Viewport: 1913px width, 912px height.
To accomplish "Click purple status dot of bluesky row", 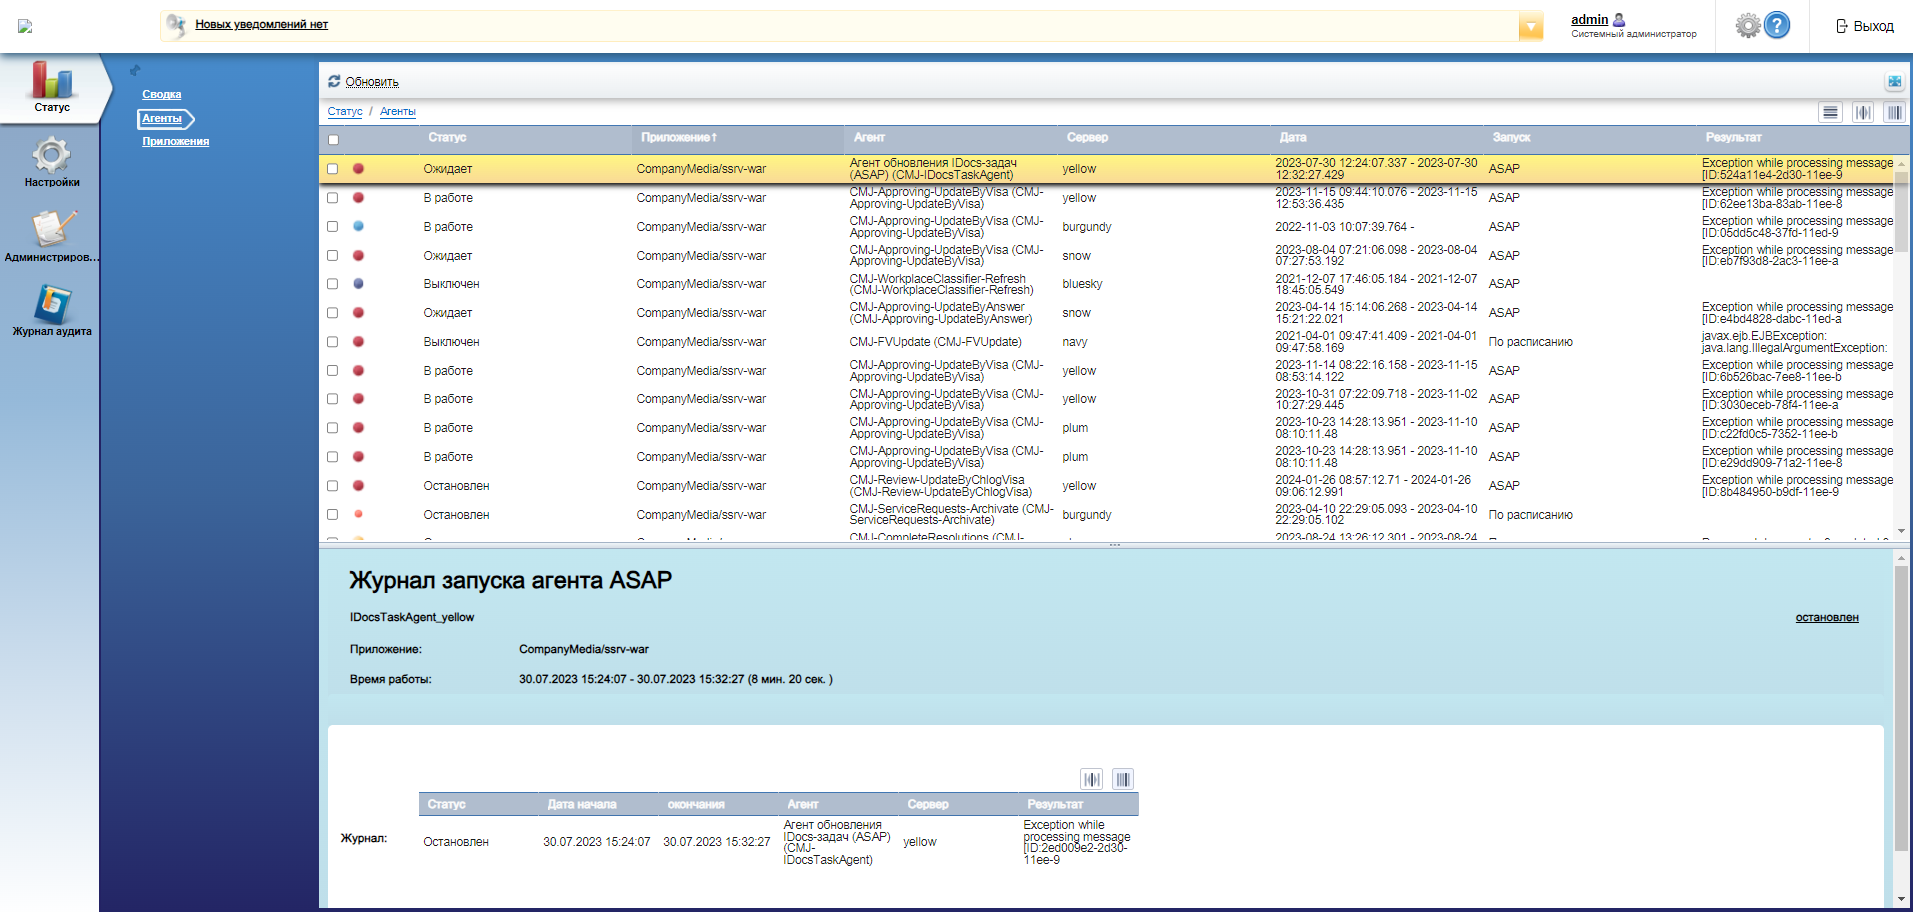I will [x=358, y=284].
